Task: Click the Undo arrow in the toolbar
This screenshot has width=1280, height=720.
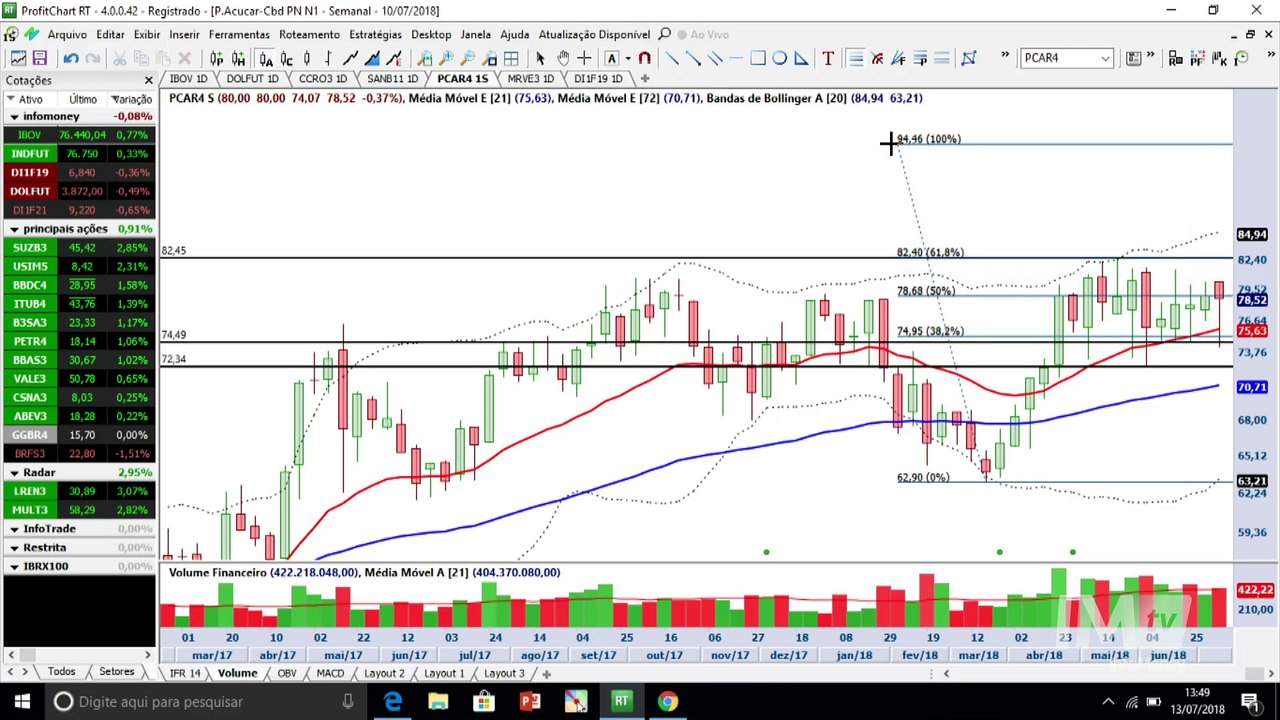Action: click(71, 58)
